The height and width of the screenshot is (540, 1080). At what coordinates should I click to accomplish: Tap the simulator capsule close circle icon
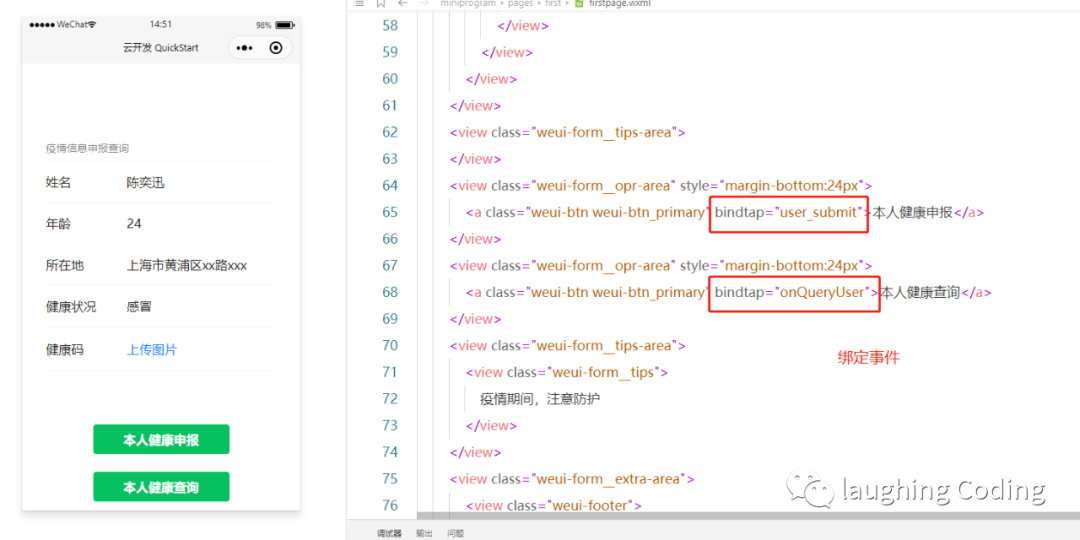tap(276, 48)
